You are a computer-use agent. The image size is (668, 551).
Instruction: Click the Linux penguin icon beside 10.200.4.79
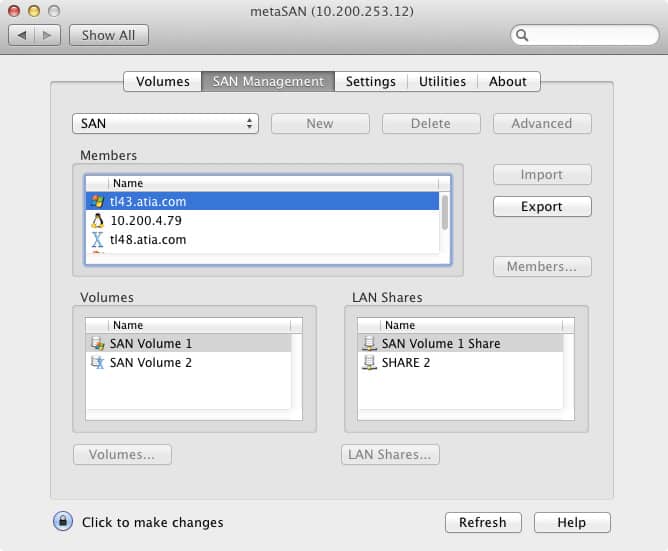click(x=98, y=220)
